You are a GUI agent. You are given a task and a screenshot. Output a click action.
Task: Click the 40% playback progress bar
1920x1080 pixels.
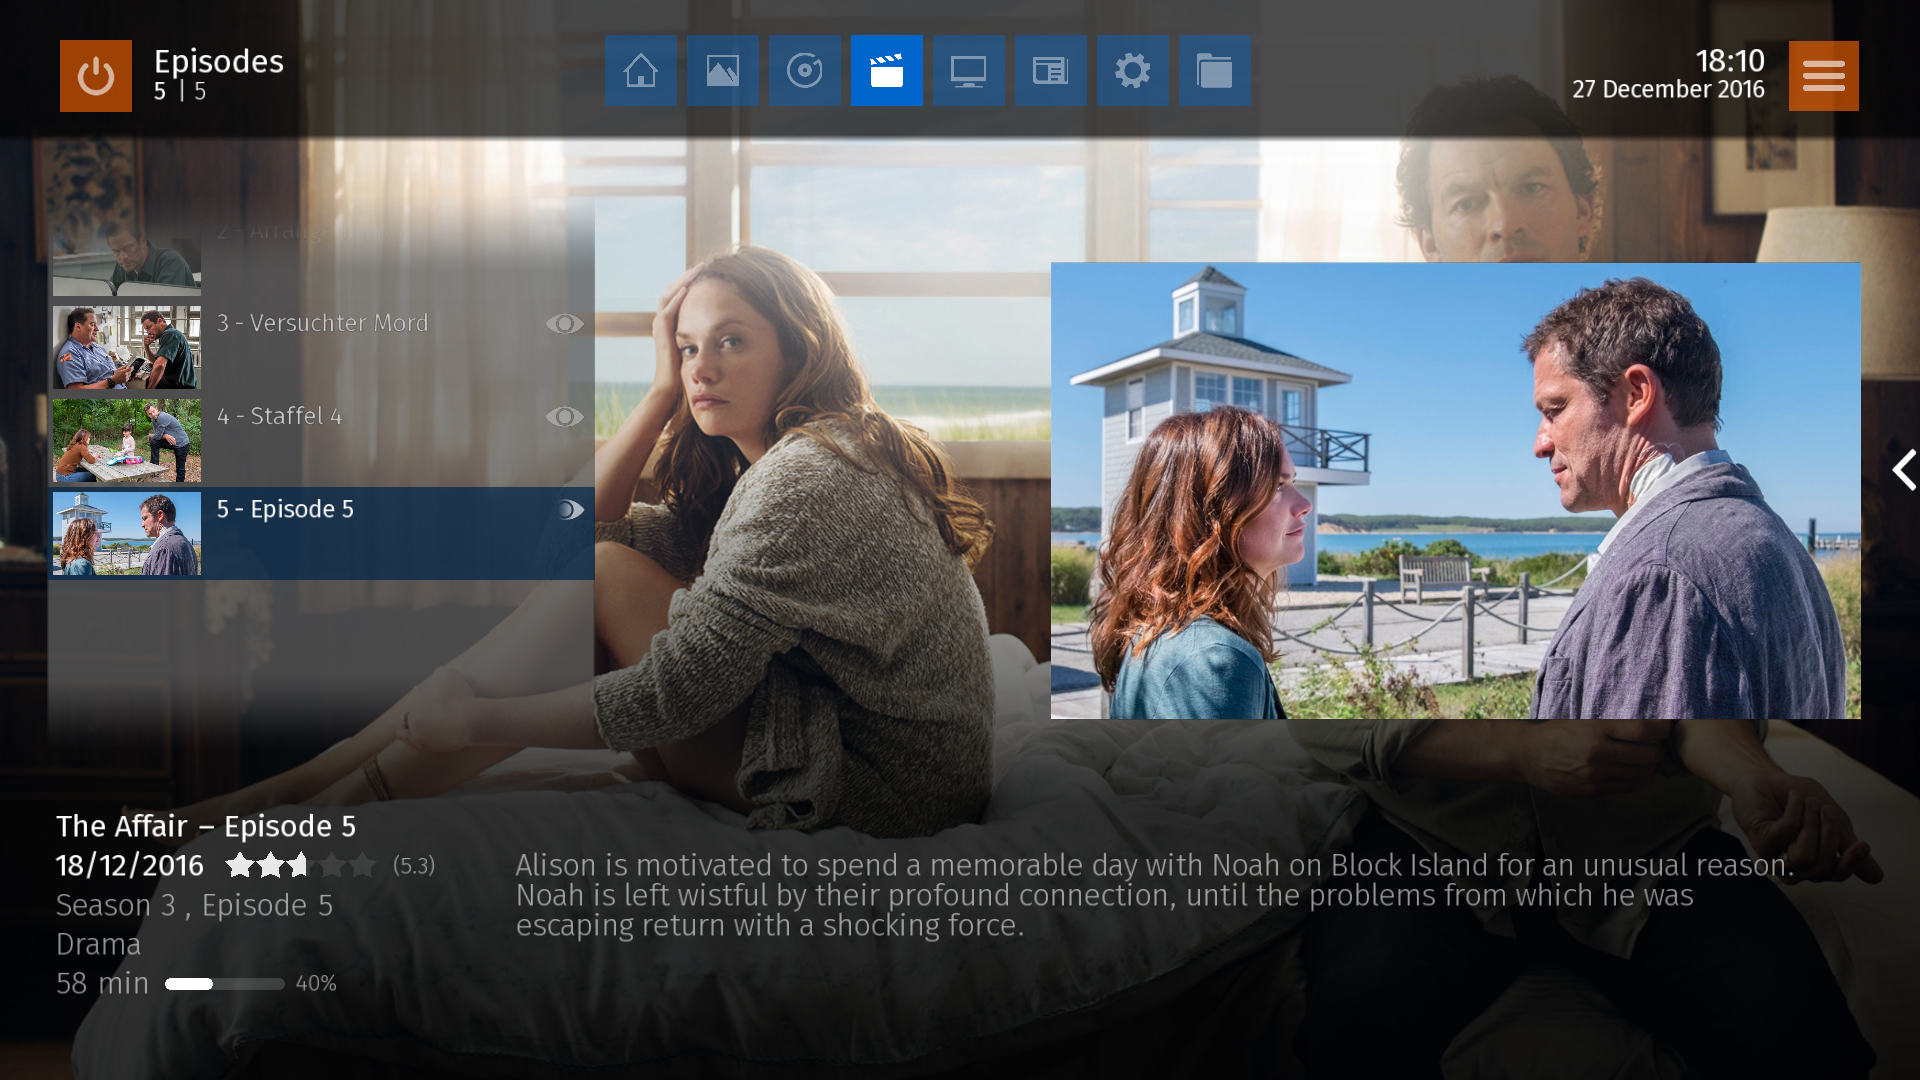(x=225, y=984)
